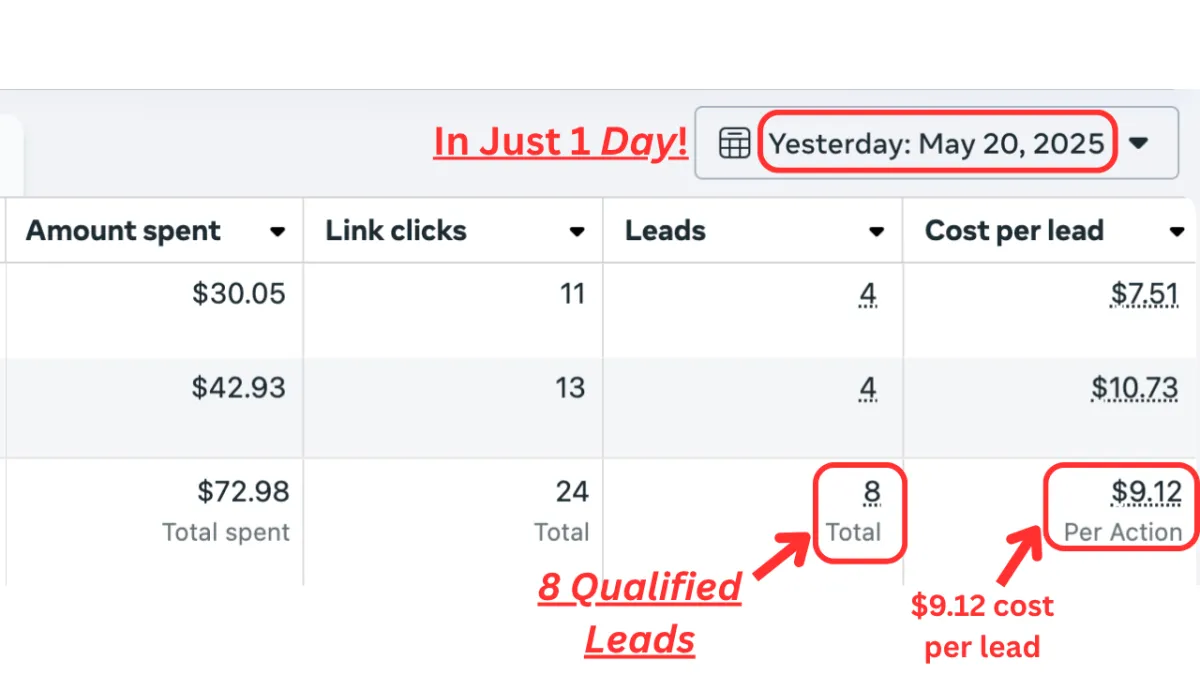Viewport: 1200px width, 675px height.
Task: Open the date range dropdown arrow
Action: 1138,143
